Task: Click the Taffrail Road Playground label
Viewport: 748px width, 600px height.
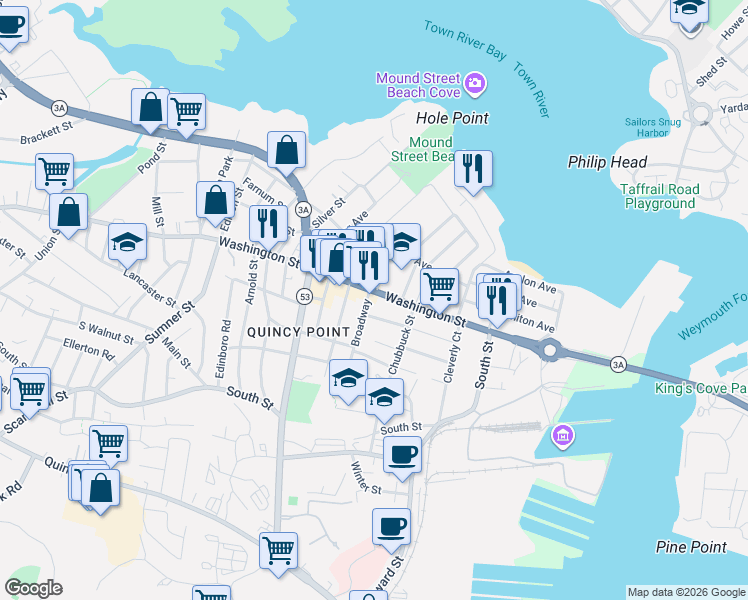Action: click(x=660, y=197)
